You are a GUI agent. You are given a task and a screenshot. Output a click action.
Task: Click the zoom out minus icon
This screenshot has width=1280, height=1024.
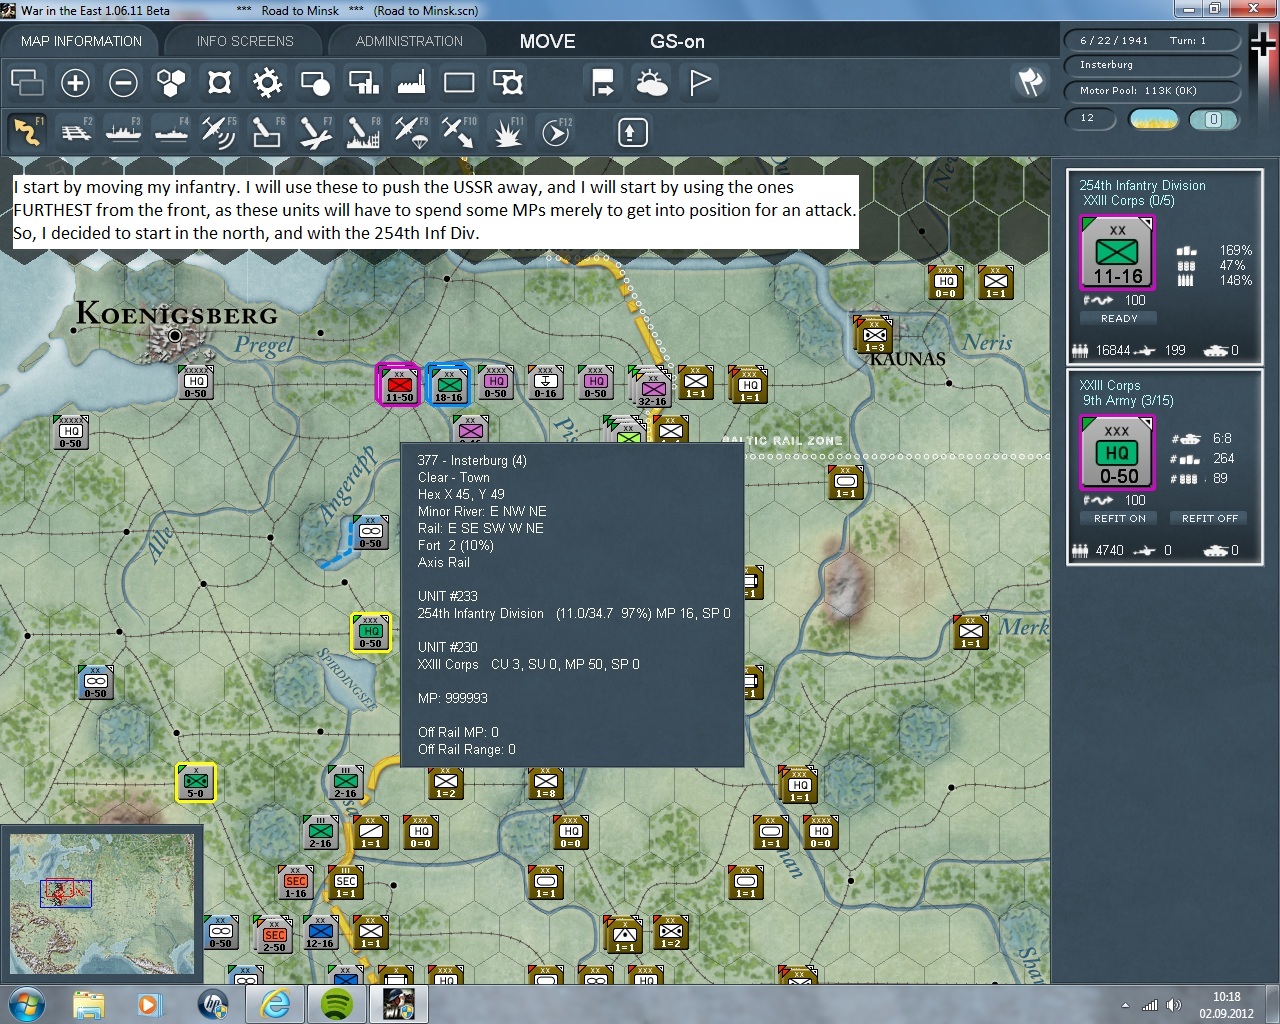[123, 82]
